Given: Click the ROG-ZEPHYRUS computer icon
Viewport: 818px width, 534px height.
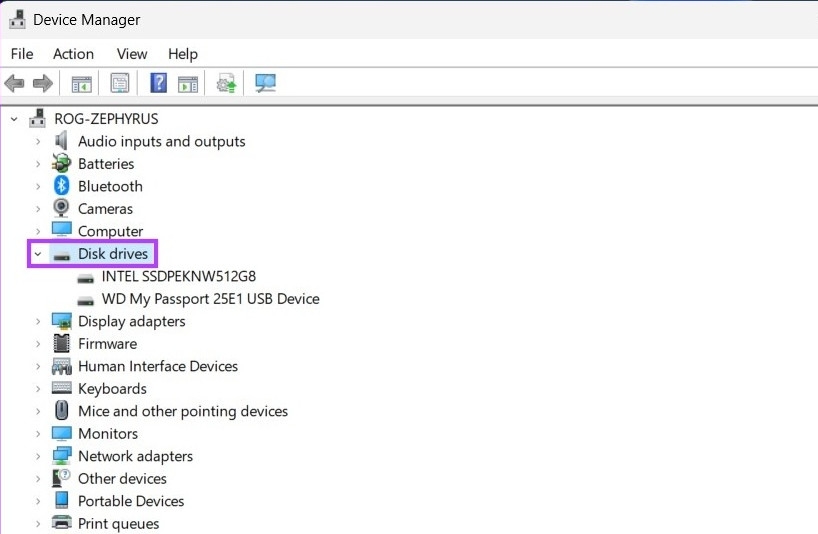Looking at the screenshot, I should pyautogui.click(x=37, y=118).
